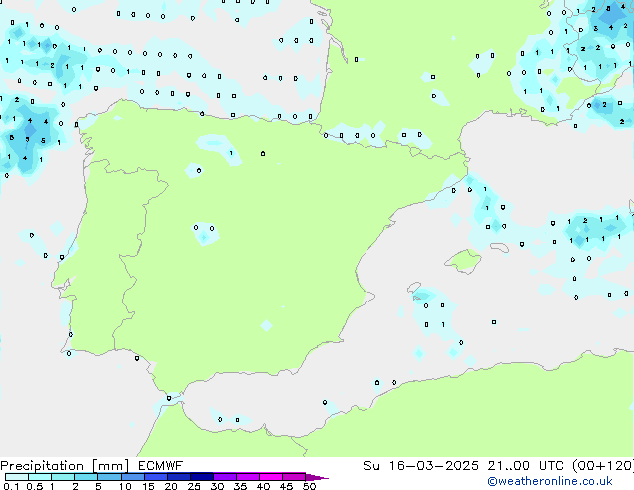
Task: Click the 'ECMWF' model label
Action: pyautogui.click(x=161, y=466)
